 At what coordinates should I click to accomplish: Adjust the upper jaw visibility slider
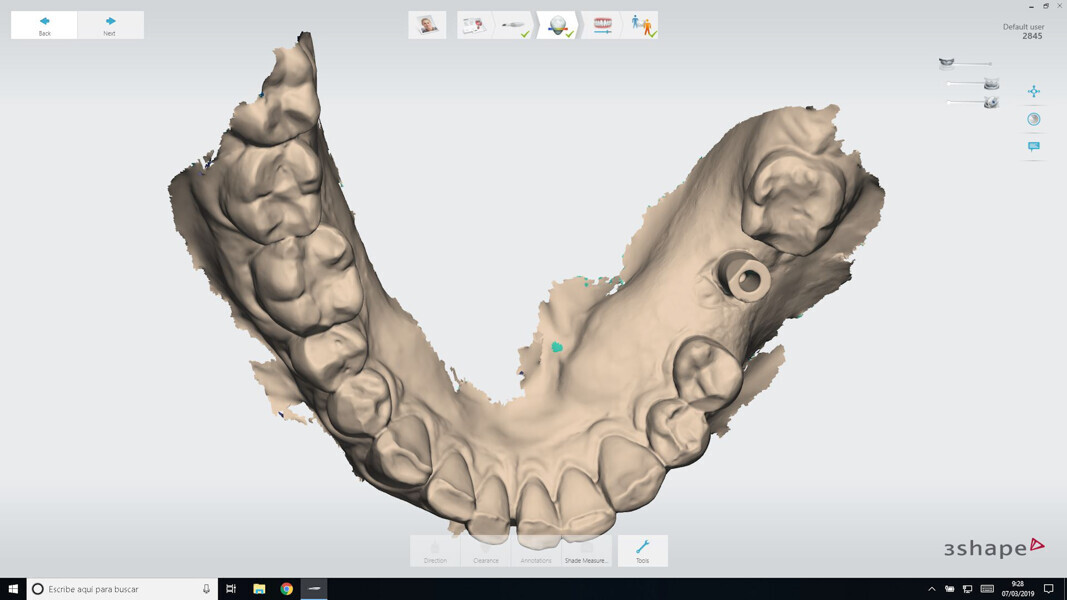click(x=965, y=64)
